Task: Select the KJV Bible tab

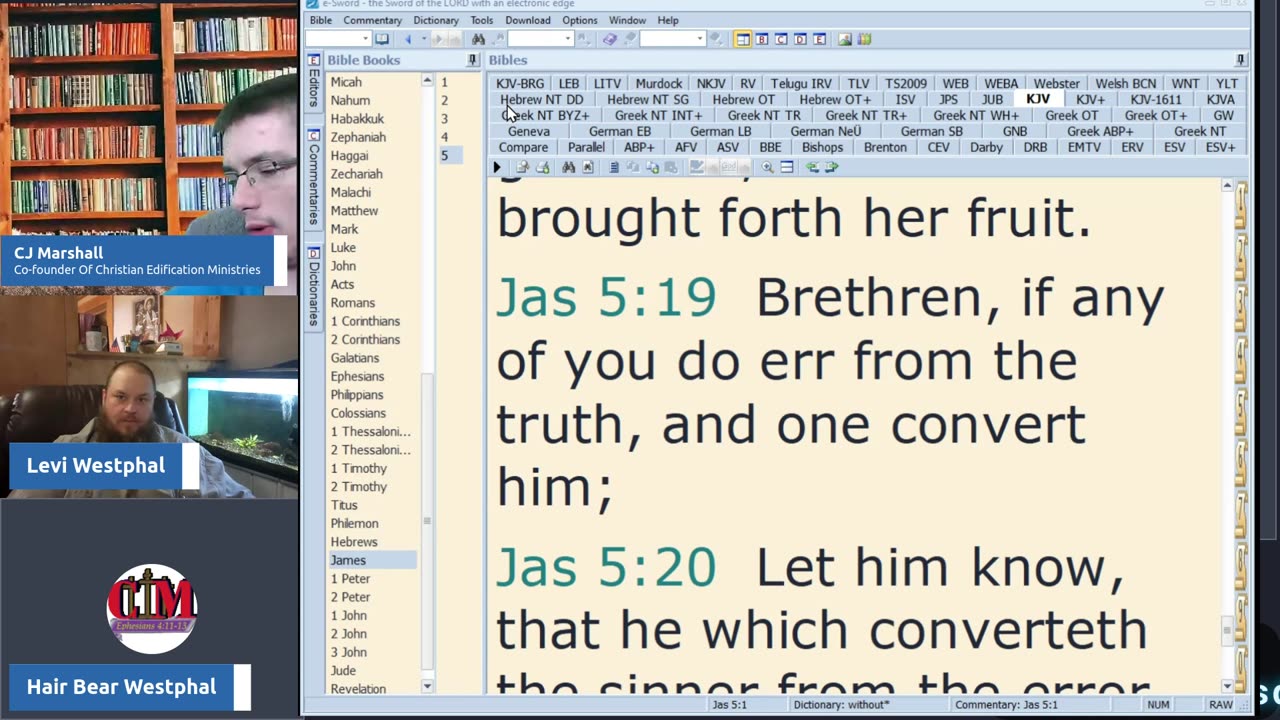Action: [x=1038, y=99]
